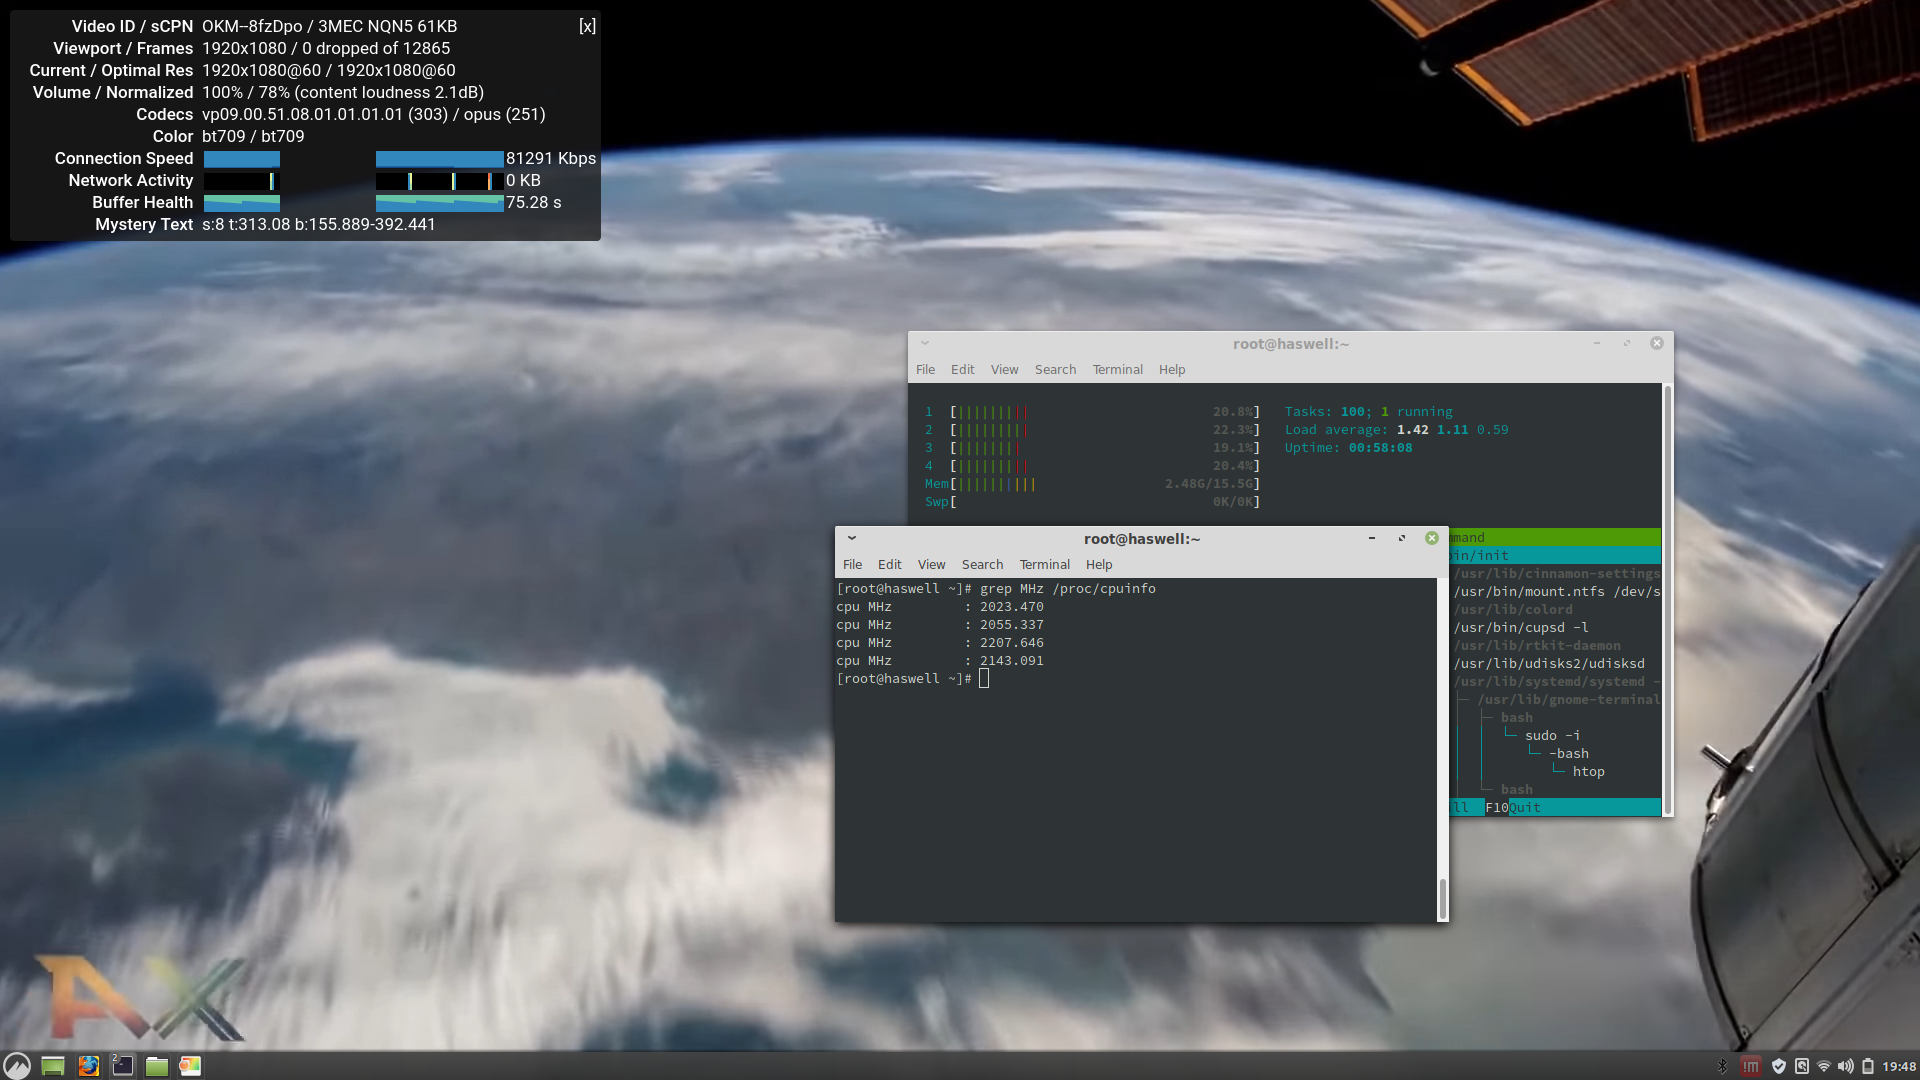Select the /usr/bin/cupsd -l process row
Image resolution: width=1920 pixels, height=1080 pixels.
click(1520, 628)
